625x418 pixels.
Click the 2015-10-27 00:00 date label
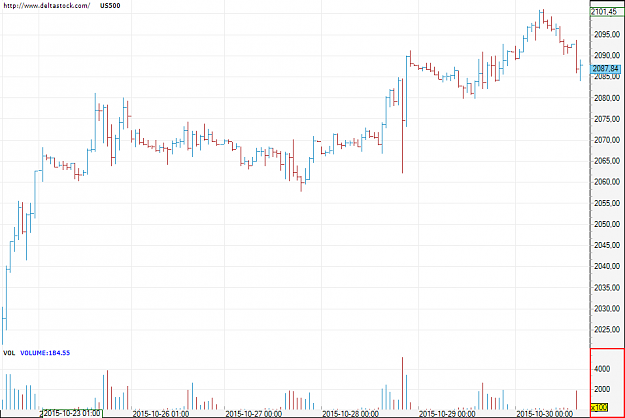tap(254, 414)
